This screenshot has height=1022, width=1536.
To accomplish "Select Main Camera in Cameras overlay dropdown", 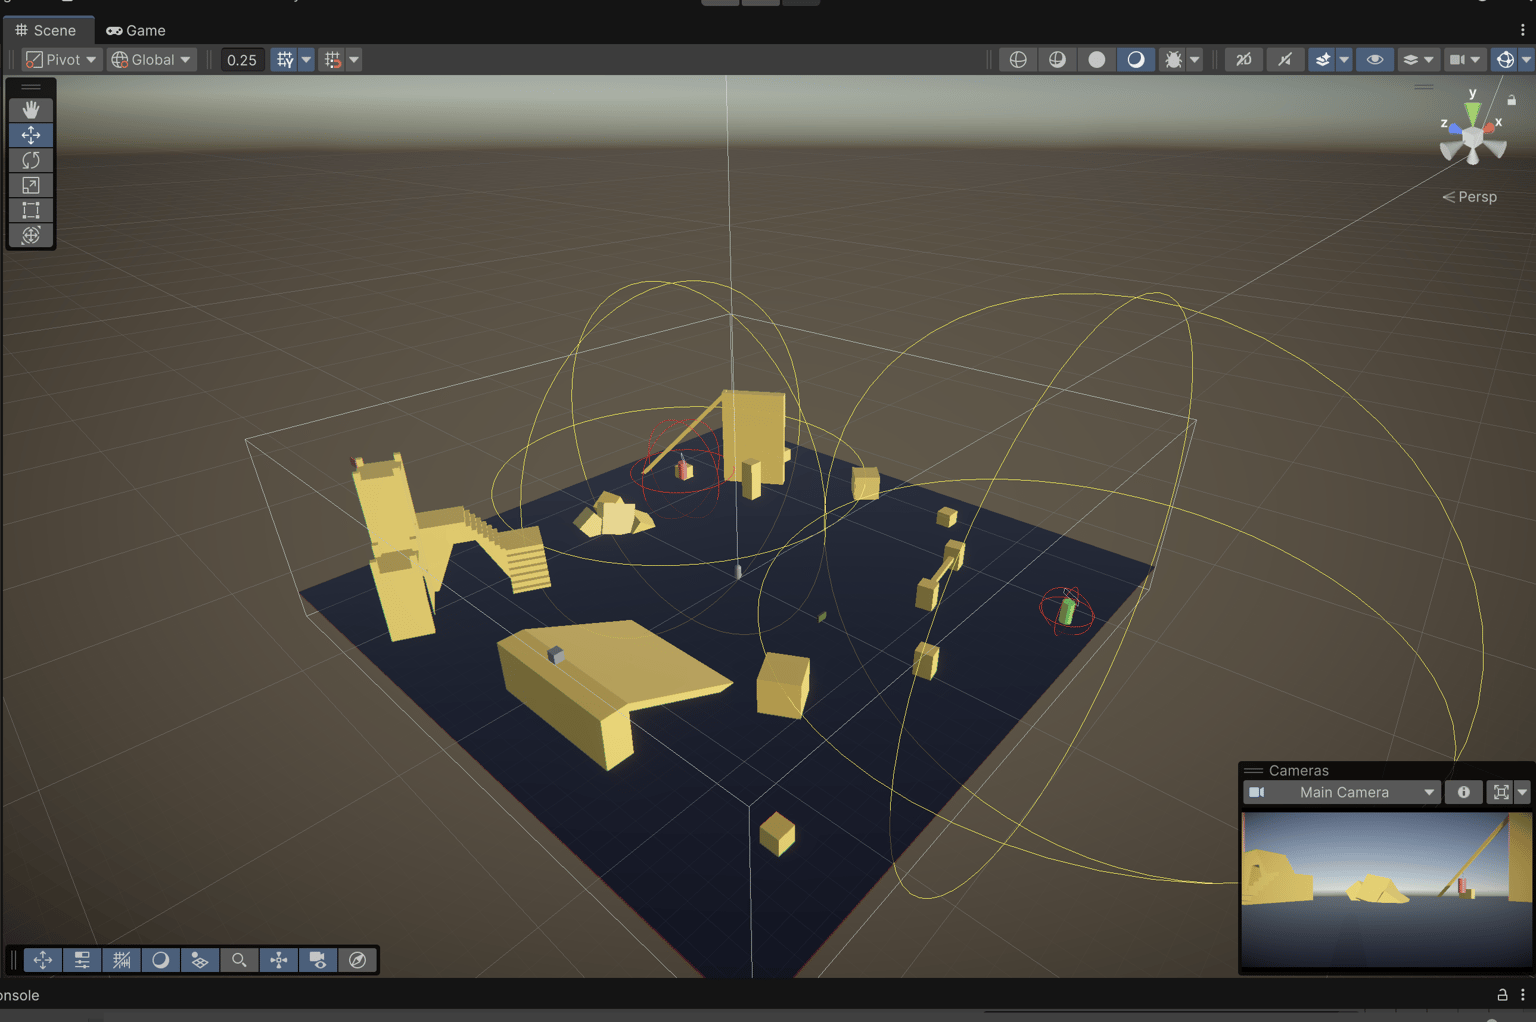I will click(x=1342, y=793).
